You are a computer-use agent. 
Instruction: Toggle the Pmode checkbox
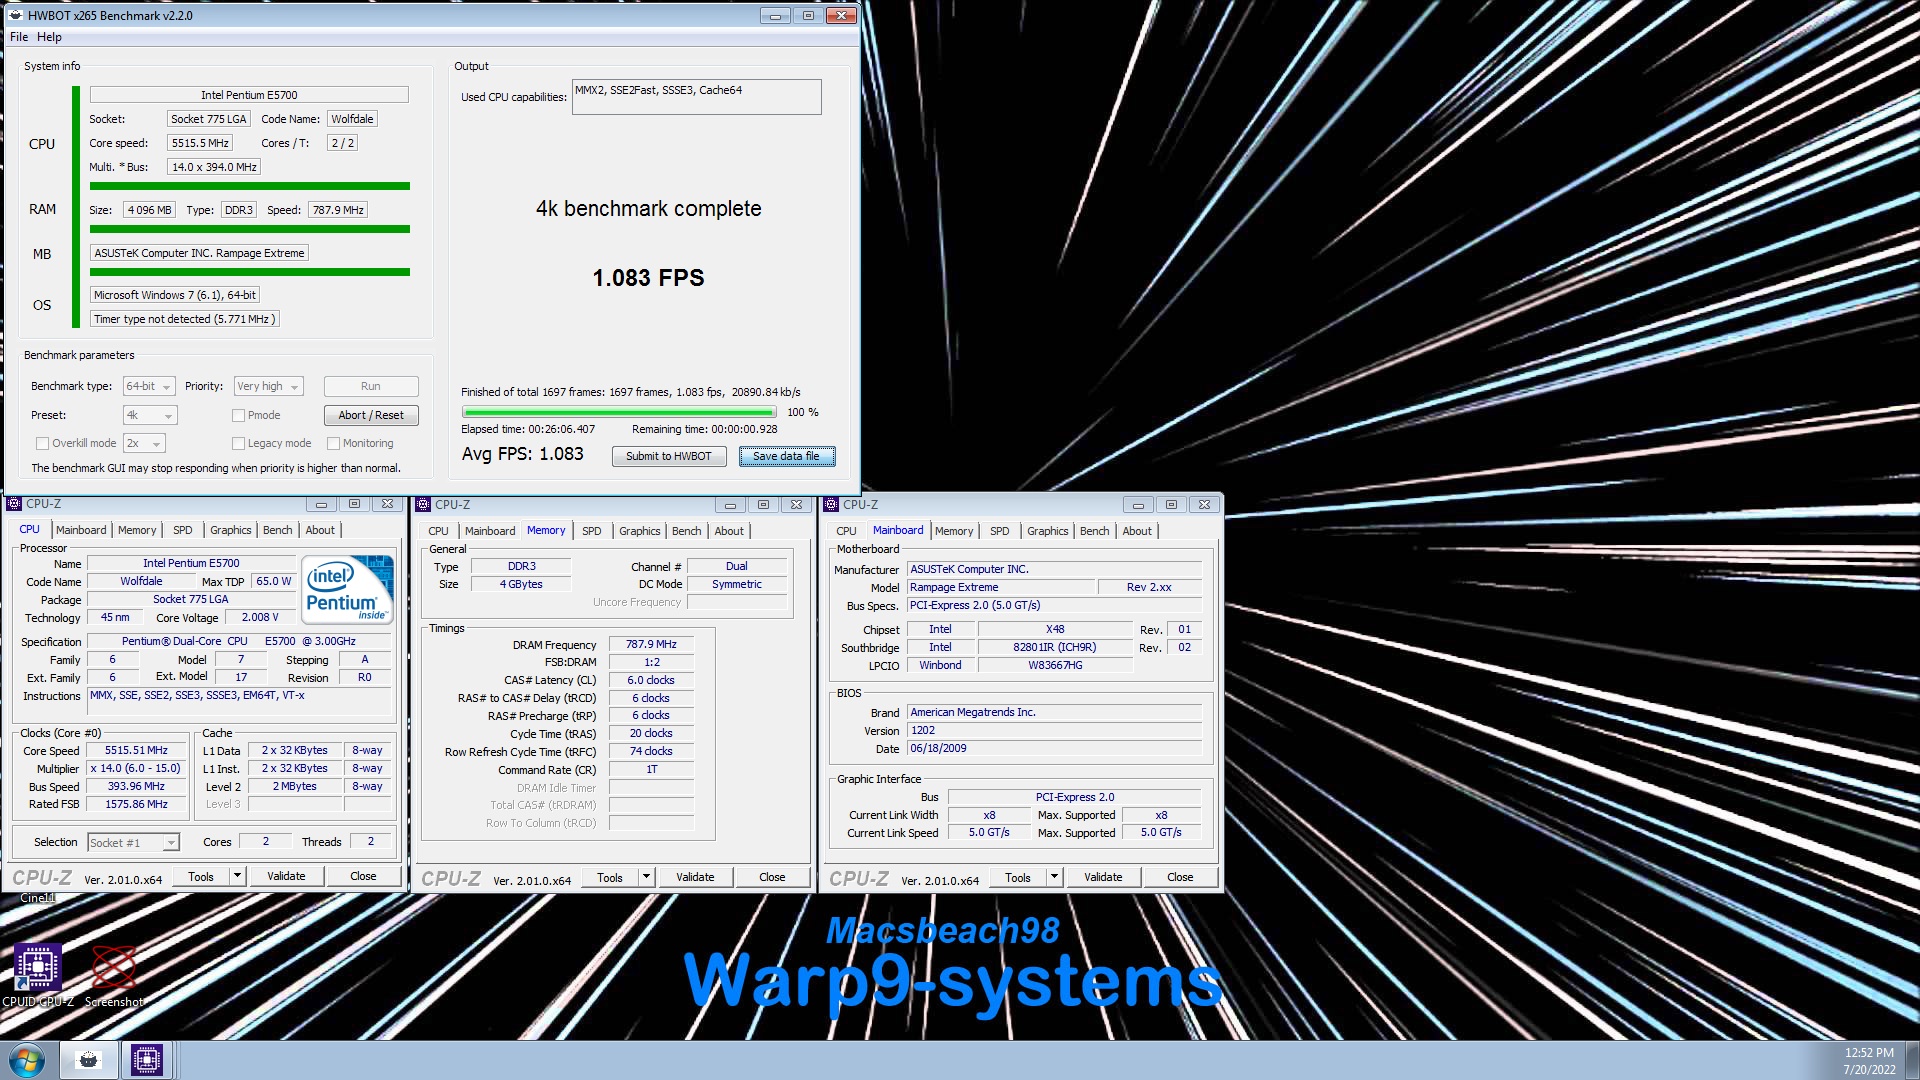tap(238, 415)
